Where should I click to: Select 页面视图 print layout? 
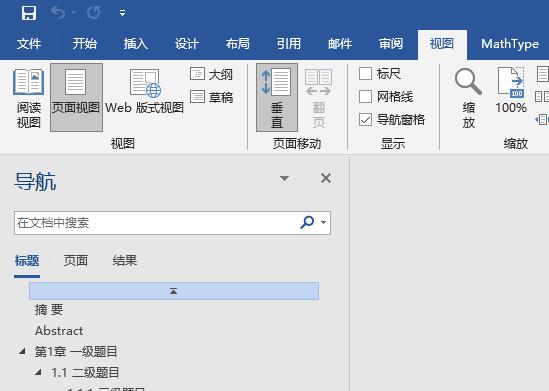coord(76,97)
